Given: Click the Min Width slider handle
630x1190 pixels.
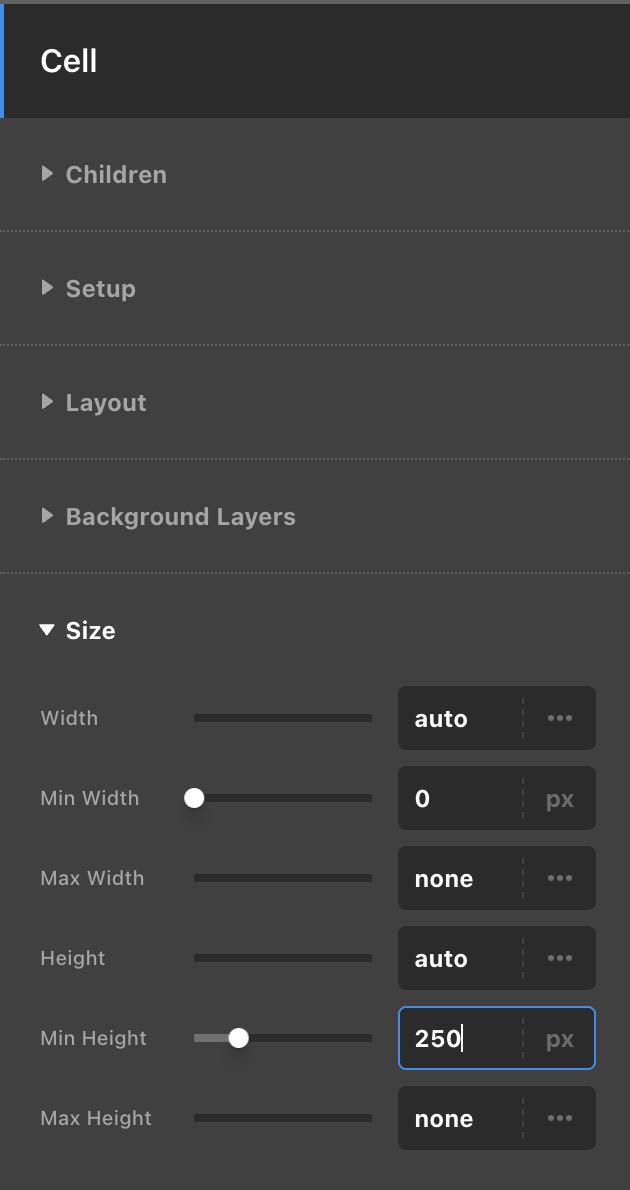Looking at the screenshot, I should click(195, 798).
